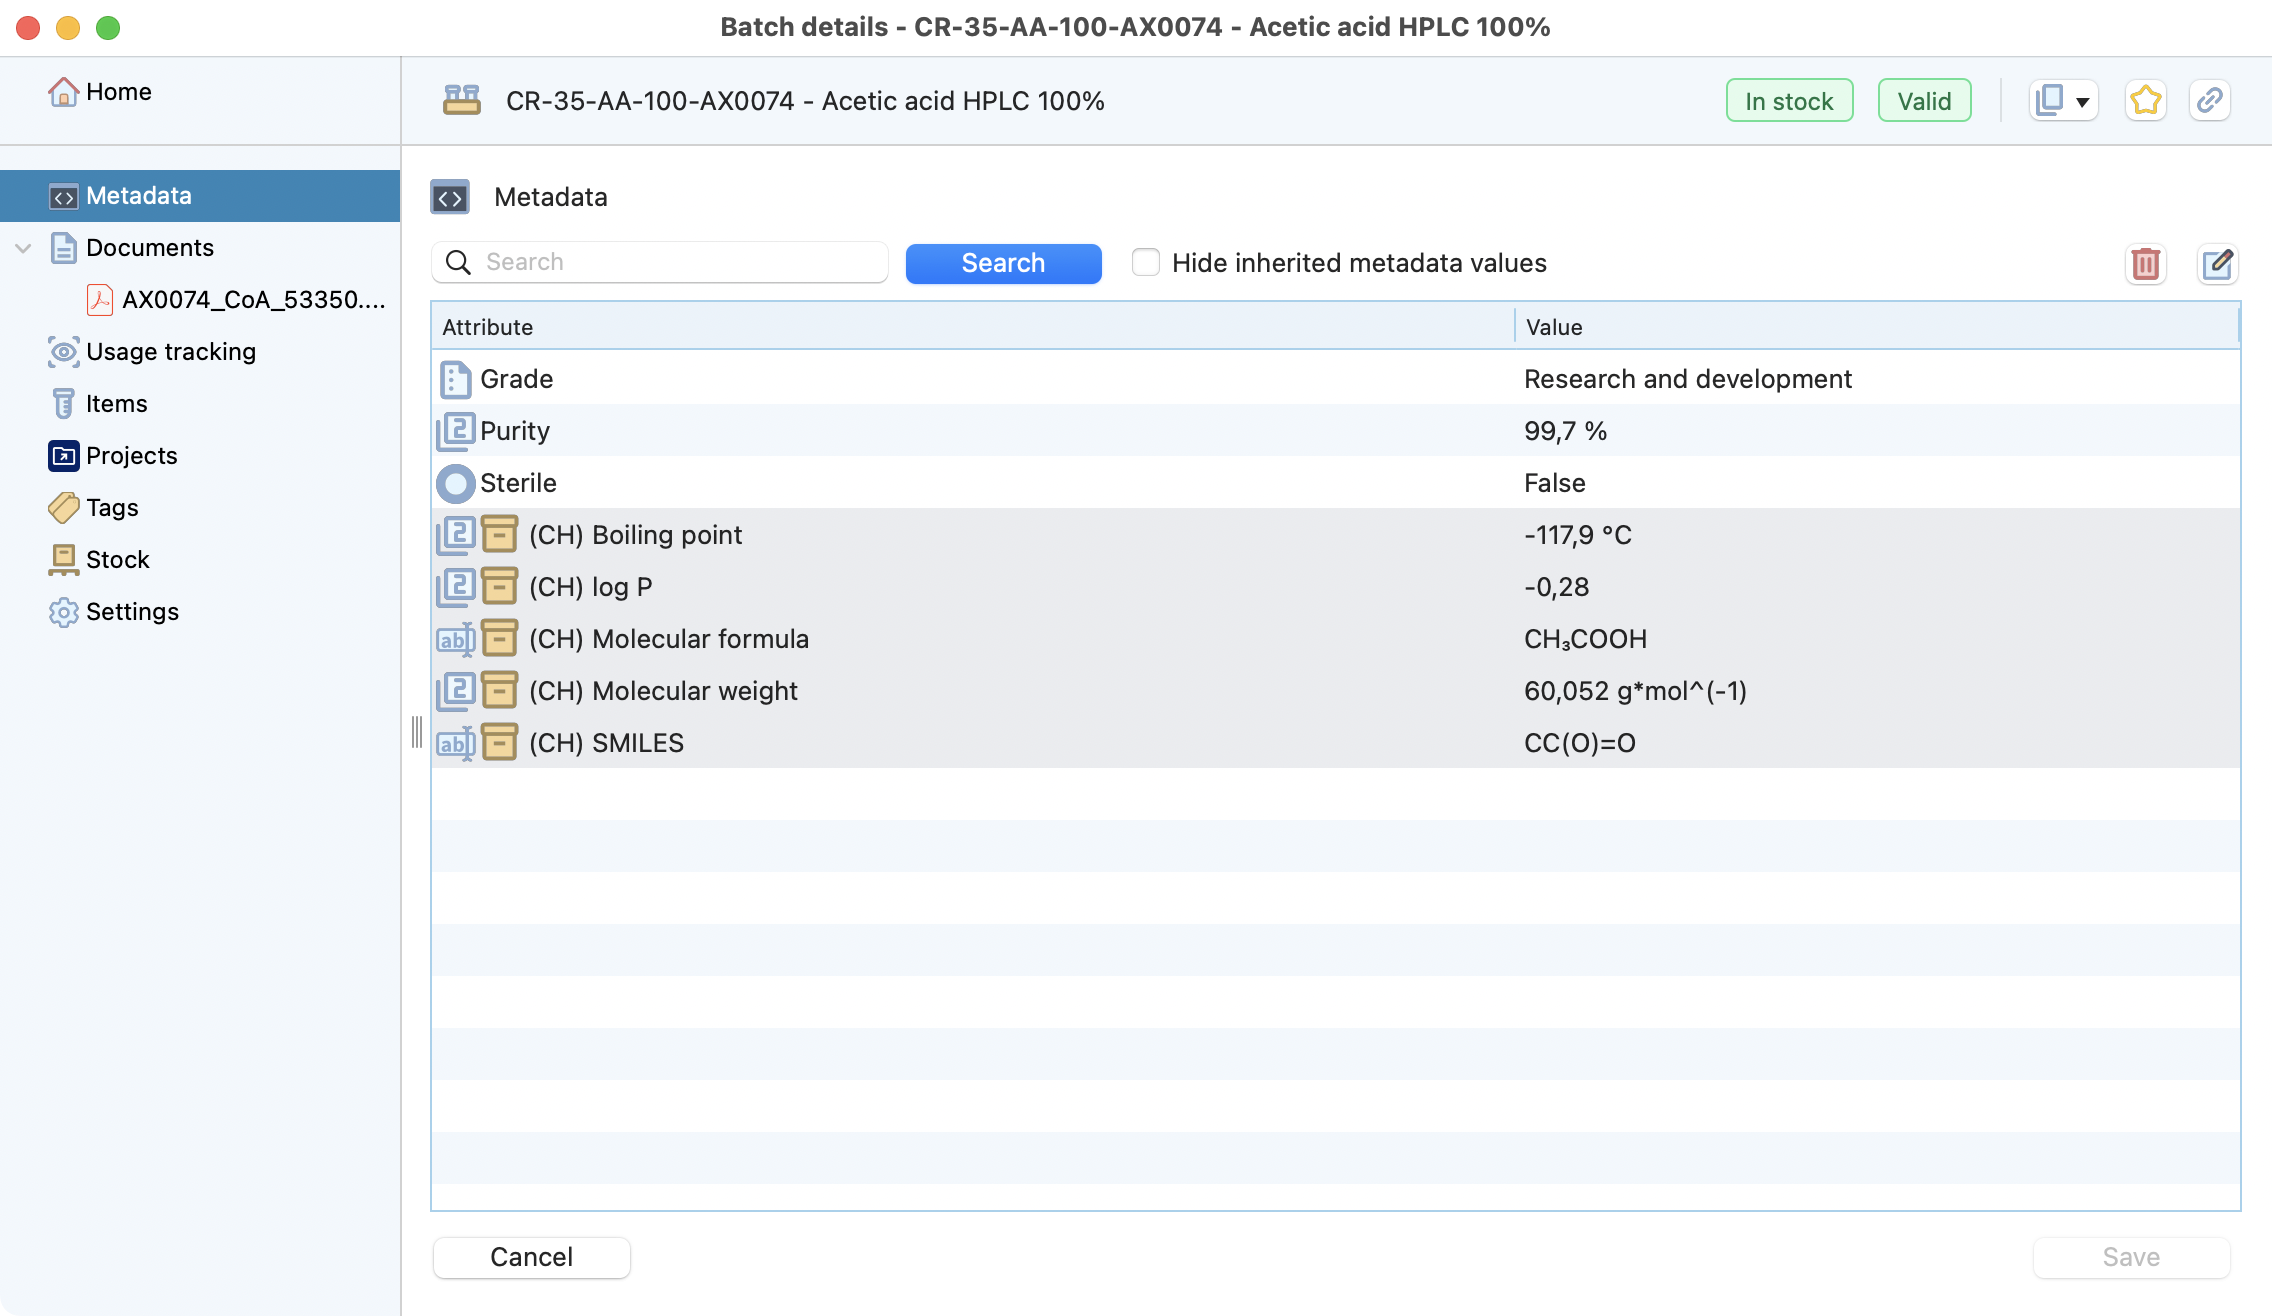Click the copy link chain icon
This screenshot has height=1316, width=2272.
click(2209, 101)
